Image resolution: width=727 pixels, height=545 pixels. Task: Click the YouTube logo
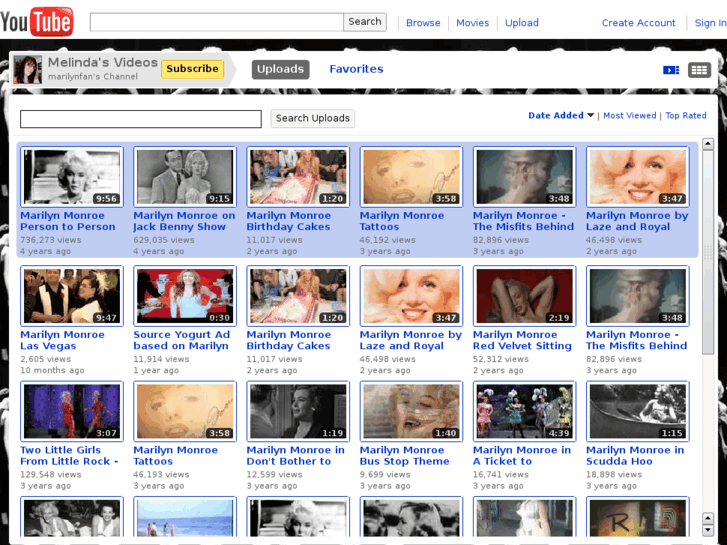(37, 21)
